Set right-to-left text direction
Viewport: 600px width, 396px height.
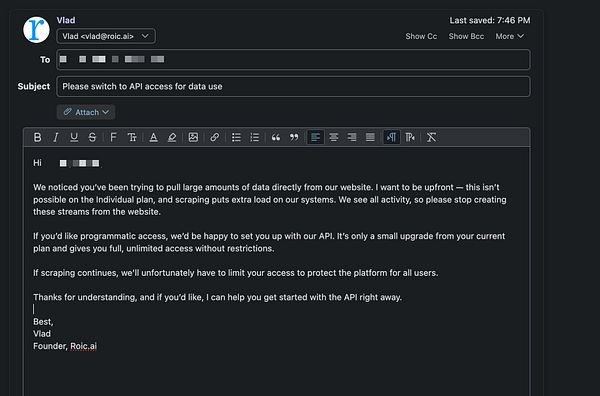(x=410, y=137)
